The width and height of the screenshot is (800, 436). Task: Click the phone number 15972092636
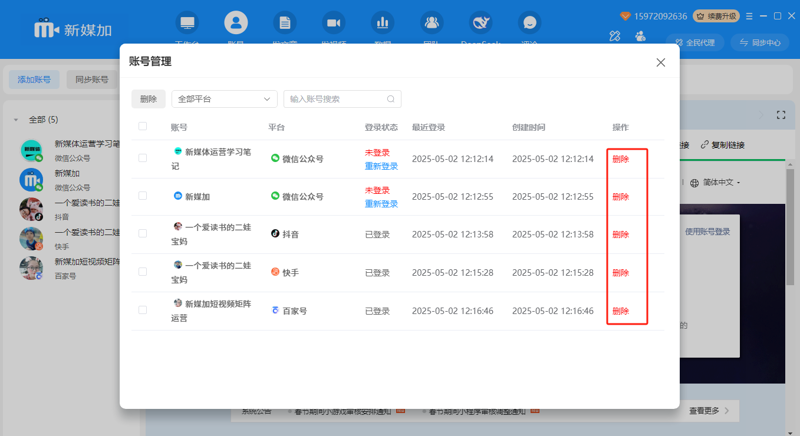tap(660, 16)
